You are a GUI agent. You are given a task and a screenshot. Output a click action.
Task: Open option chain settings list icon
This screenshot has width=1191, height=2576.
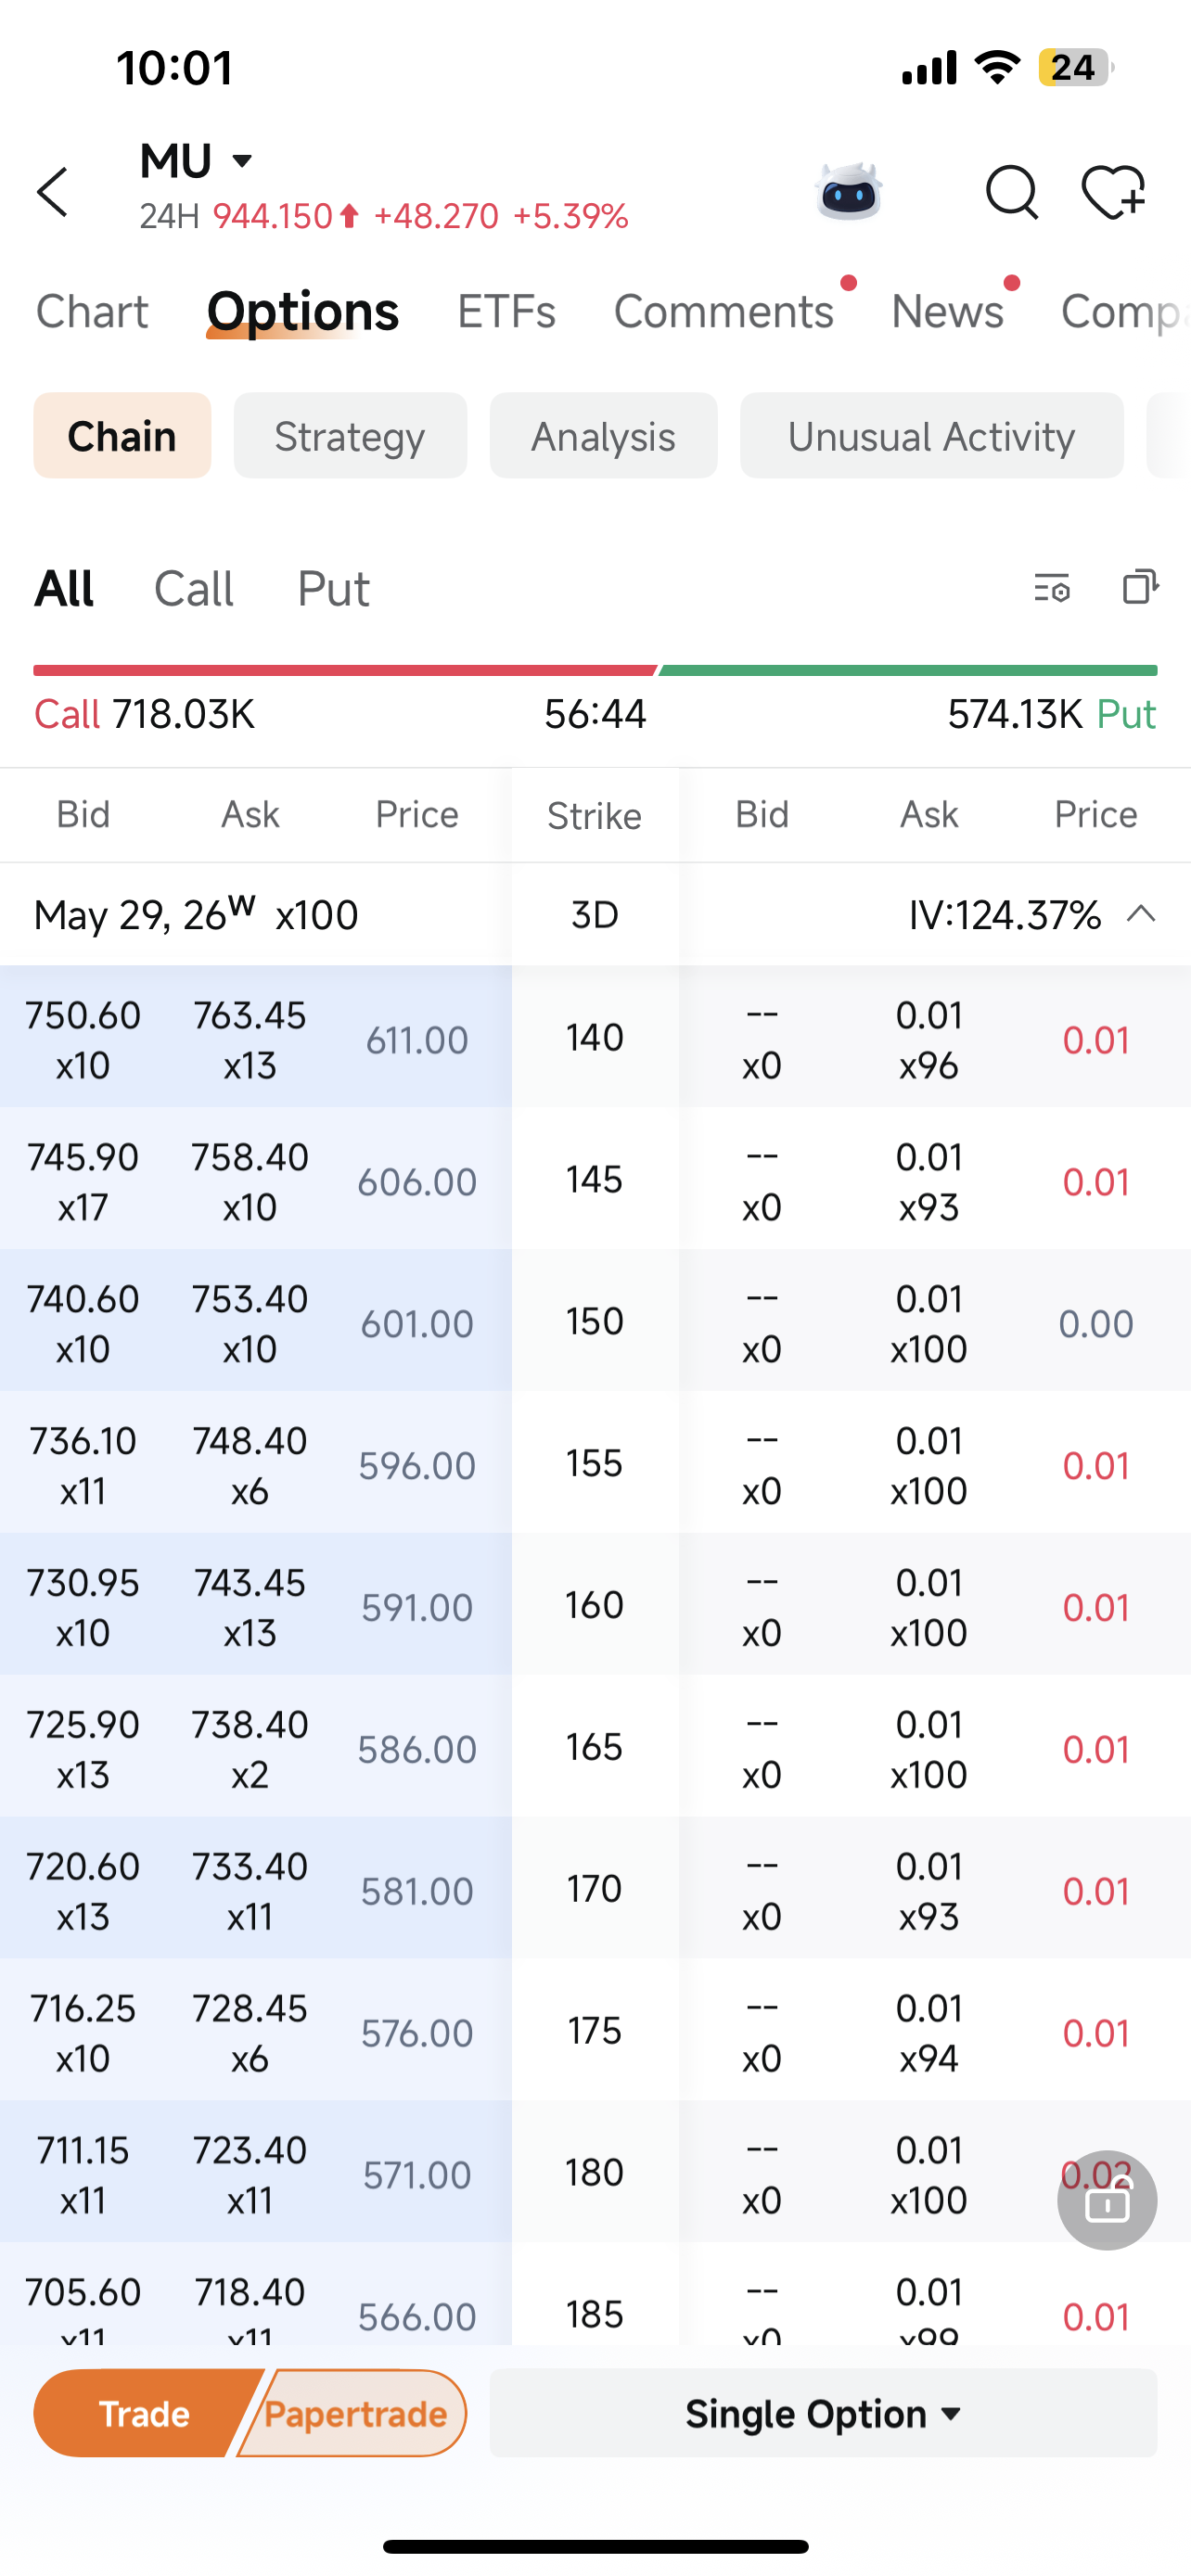pos(1052,588)
